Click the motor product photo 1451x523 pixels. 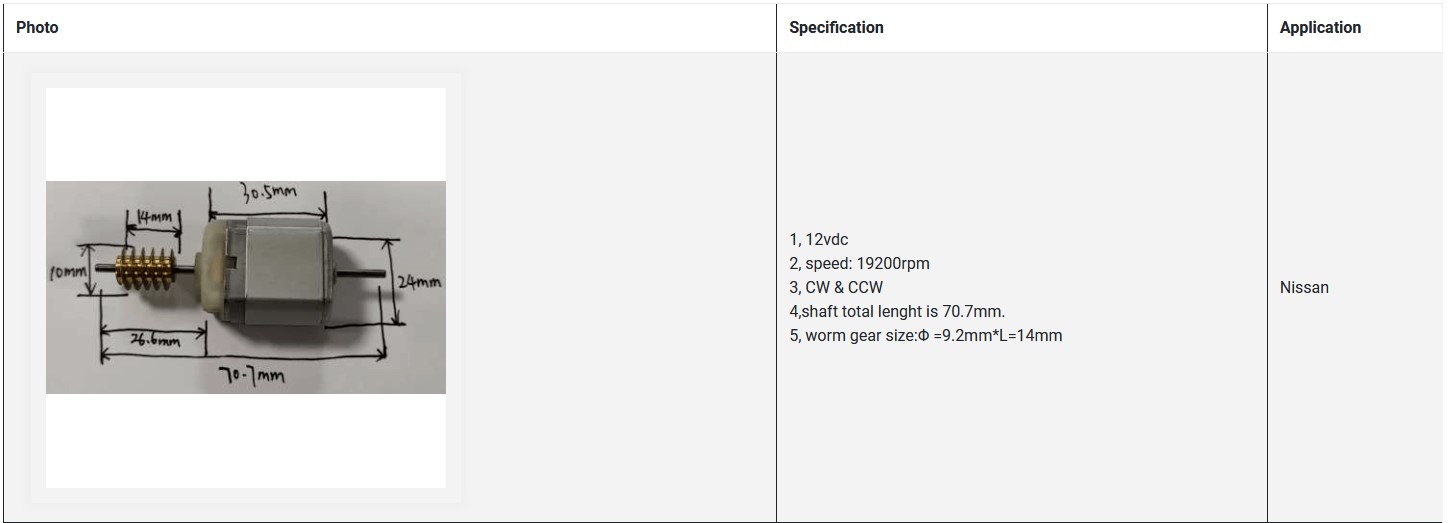tap(246, 287)
